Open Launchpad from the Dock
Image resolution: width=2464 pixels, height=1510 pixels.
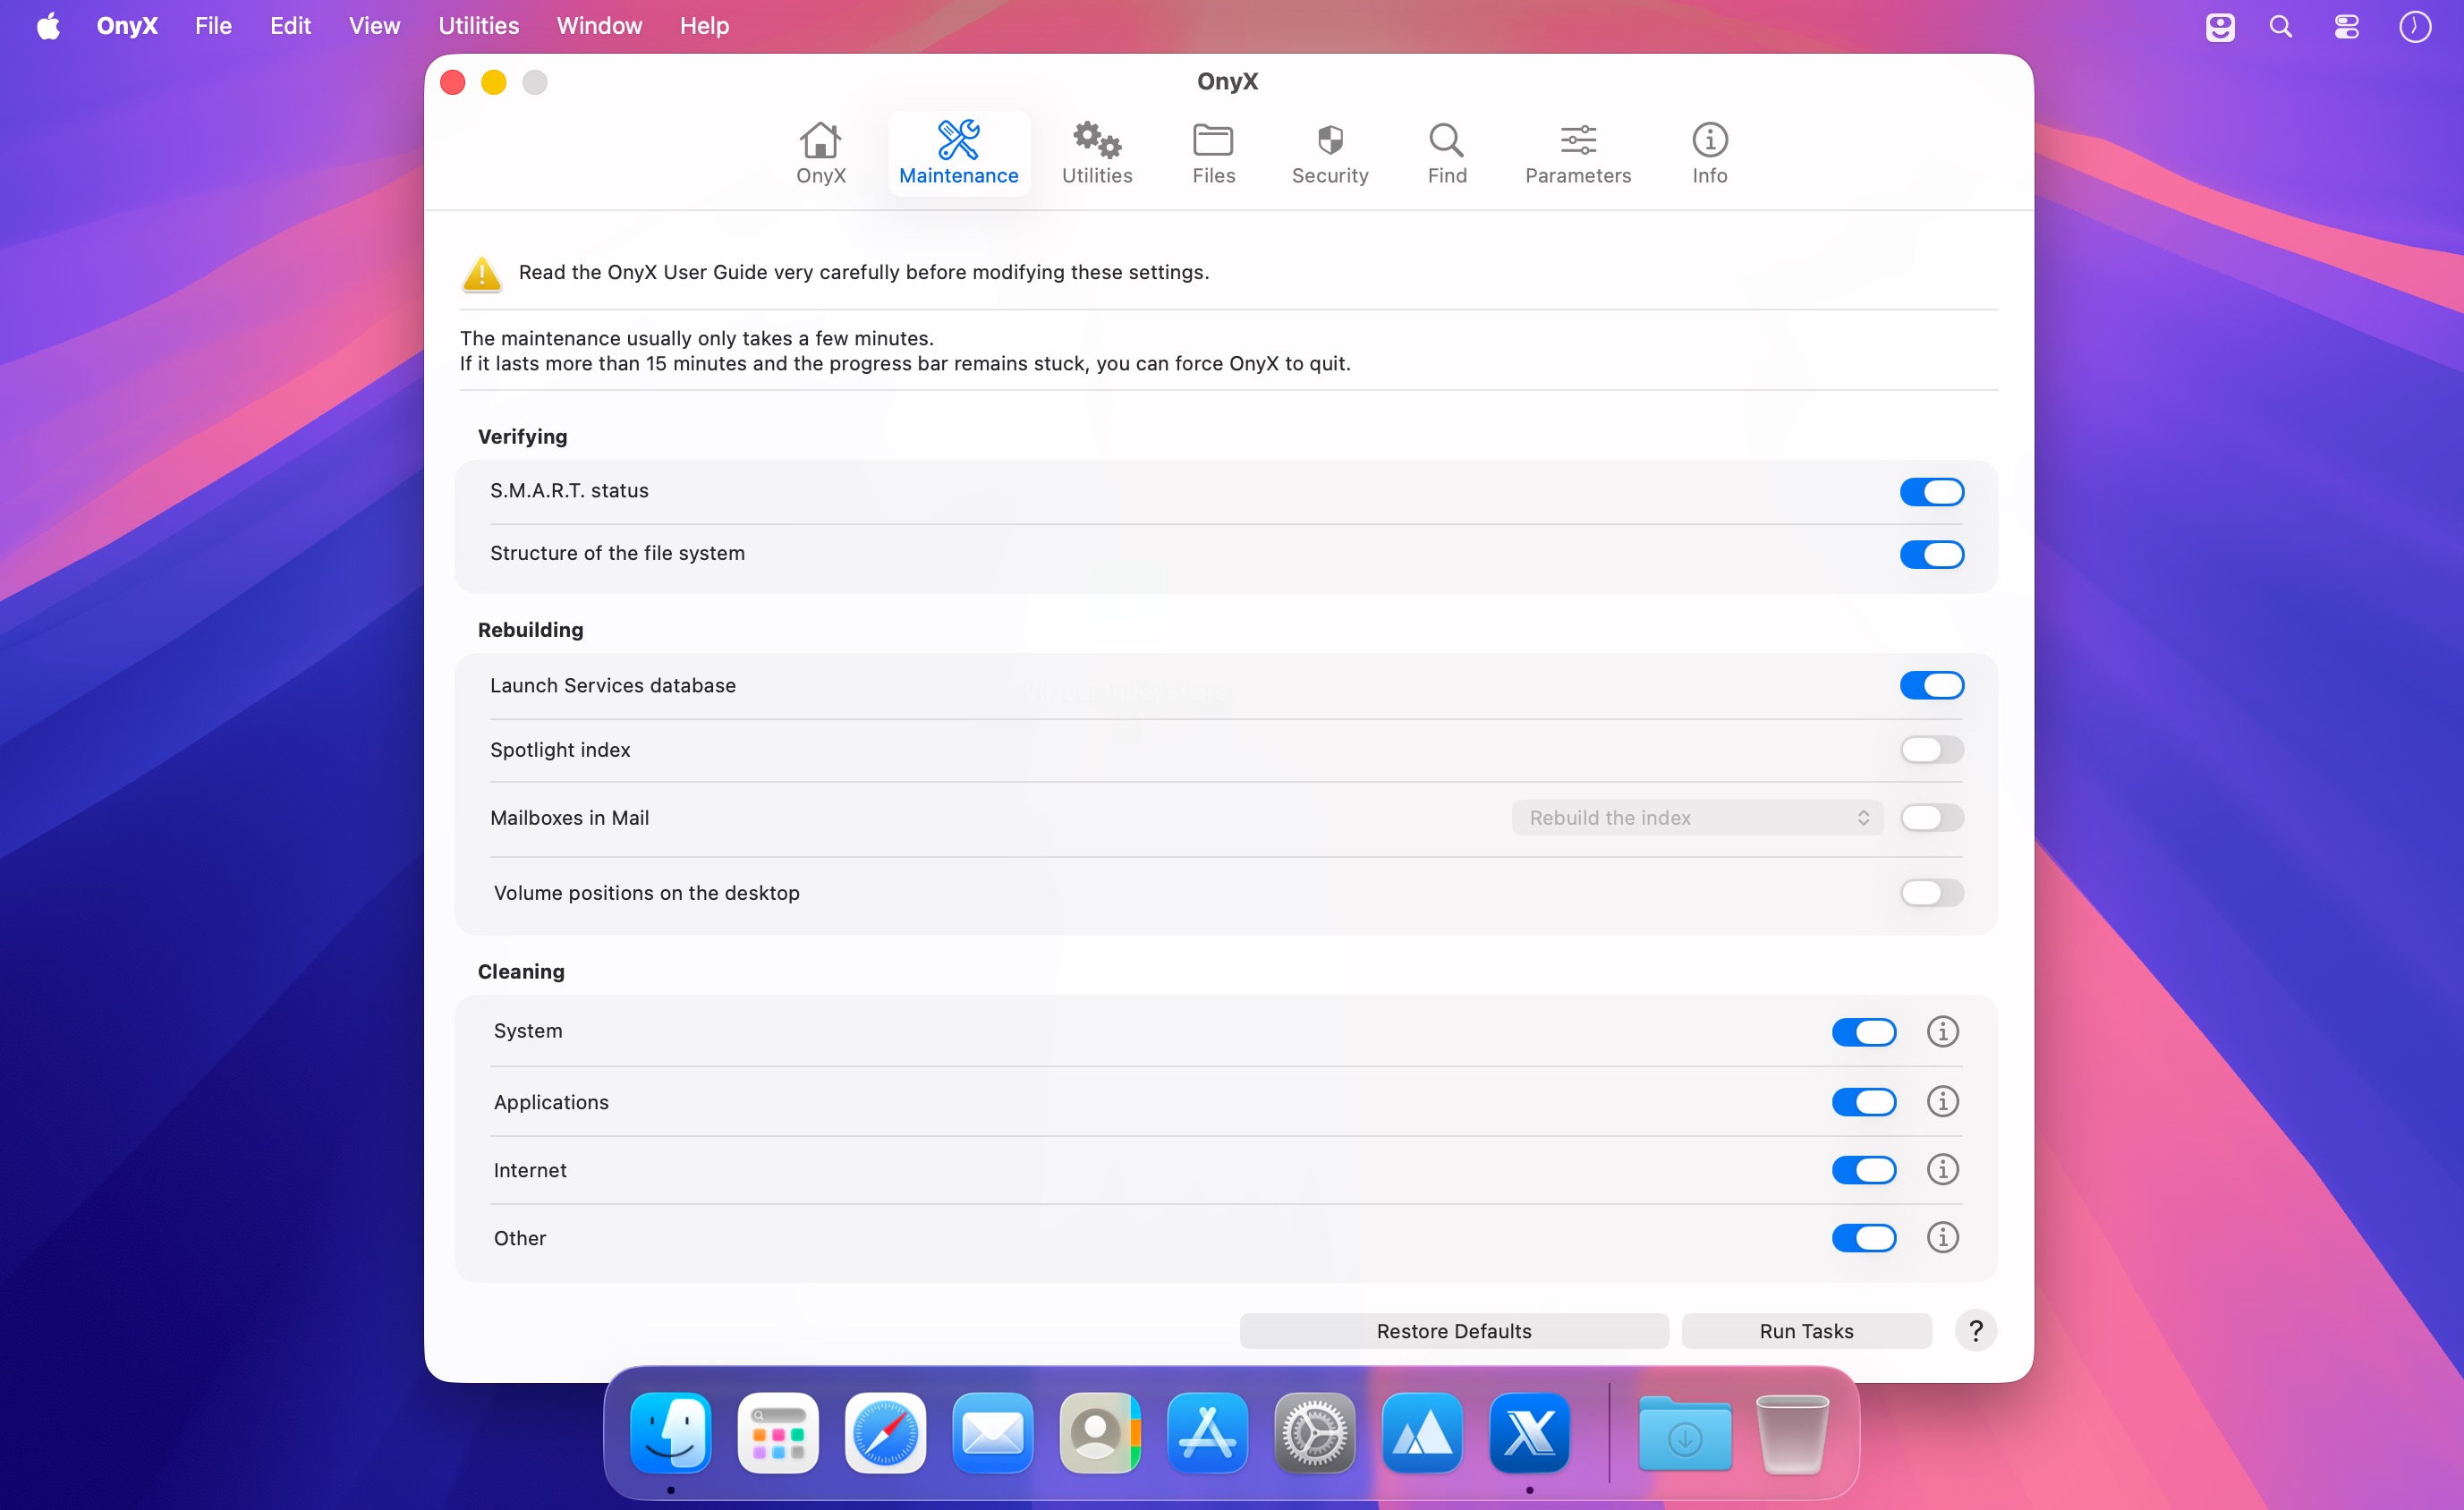coord(777,1432)
